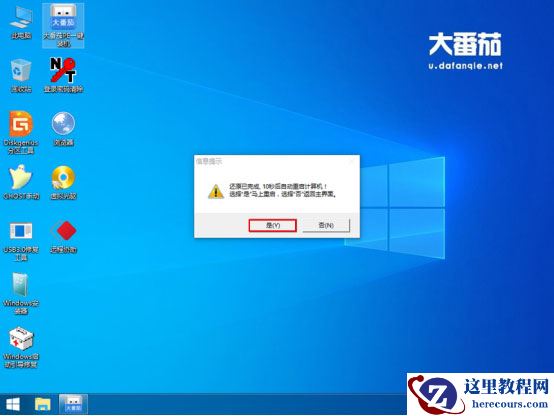Click the yellow warning triangle in dialog
The width and height of the screenshot is (554, 416).
(216, 191)
